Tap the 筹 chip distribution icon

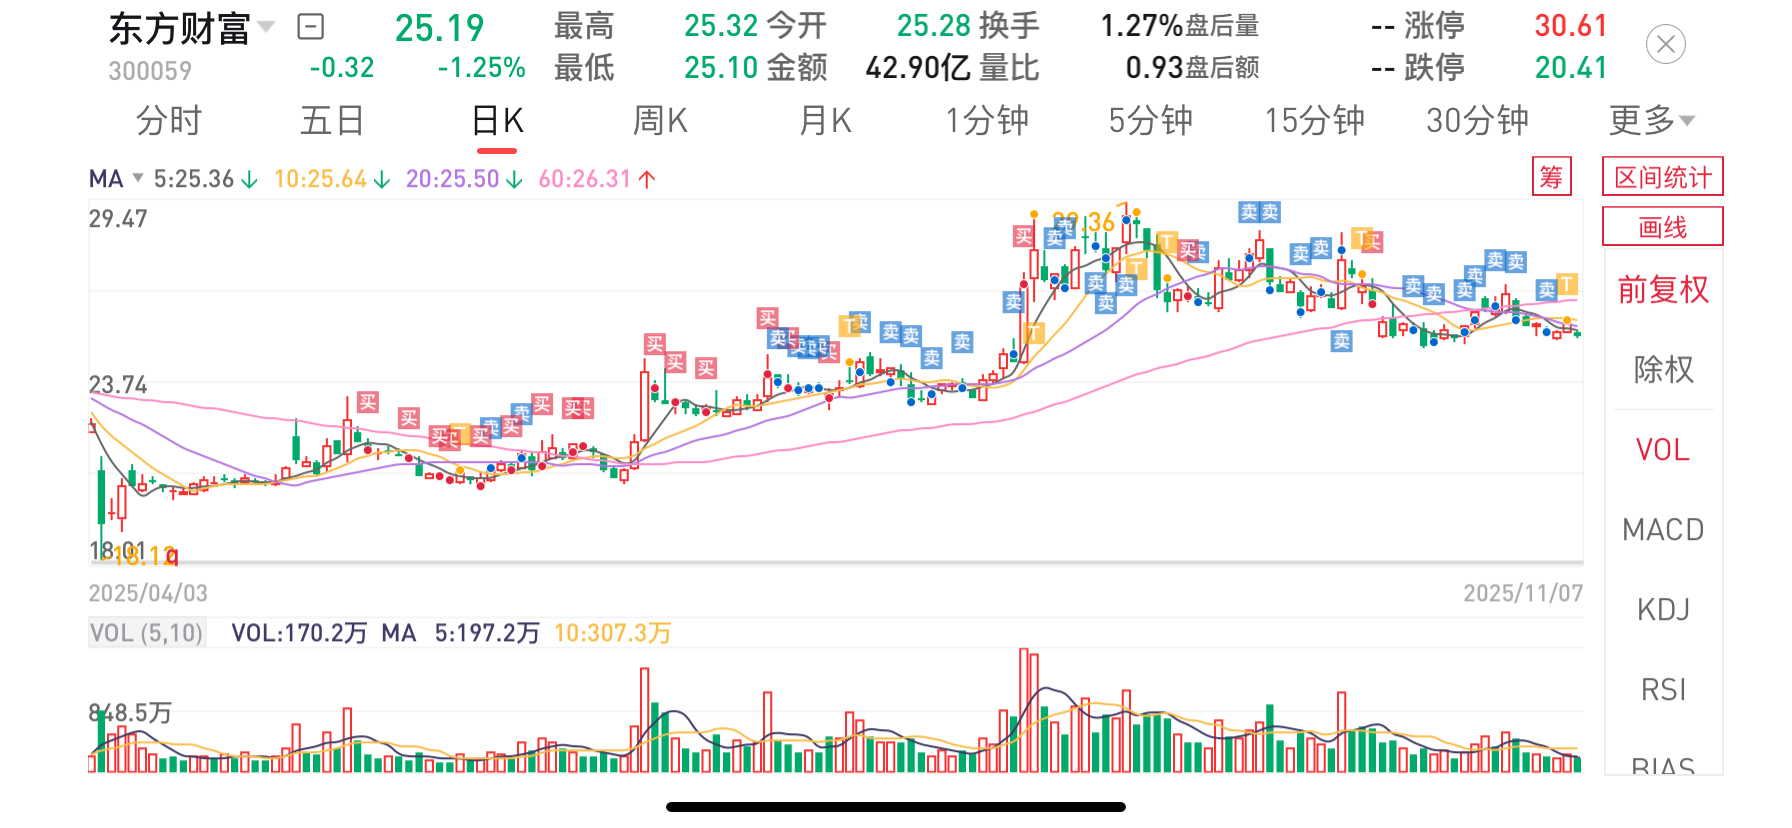1552,177
